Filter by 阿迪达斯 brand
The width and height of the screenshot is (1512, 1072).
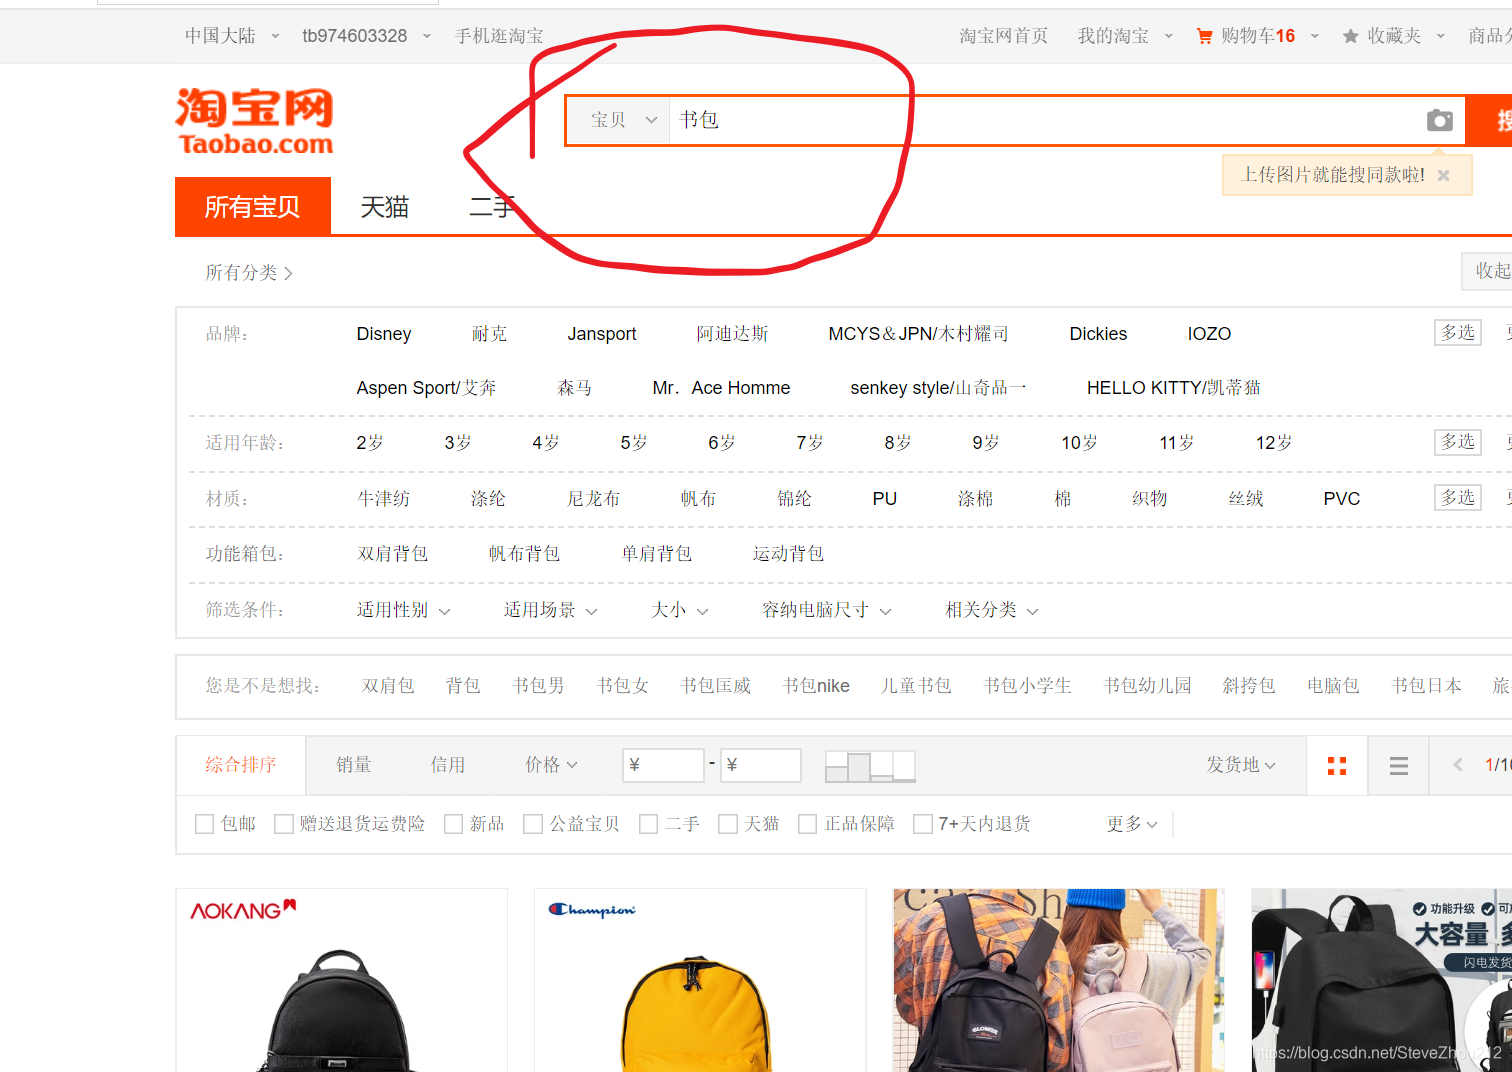click(x=733, y=334)
